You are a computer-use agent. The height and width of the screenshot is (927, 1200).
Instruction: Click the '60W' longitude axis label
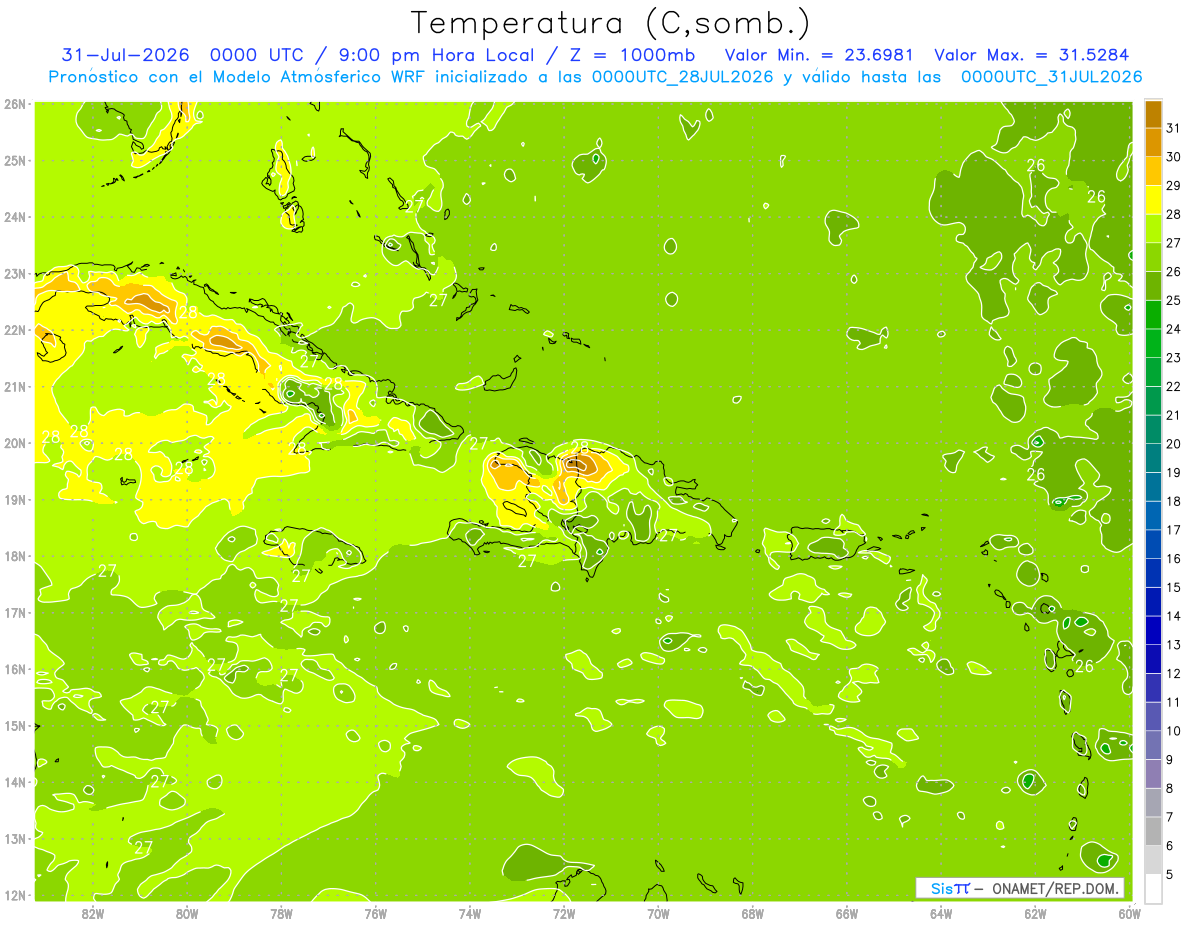click(1129, 914)
